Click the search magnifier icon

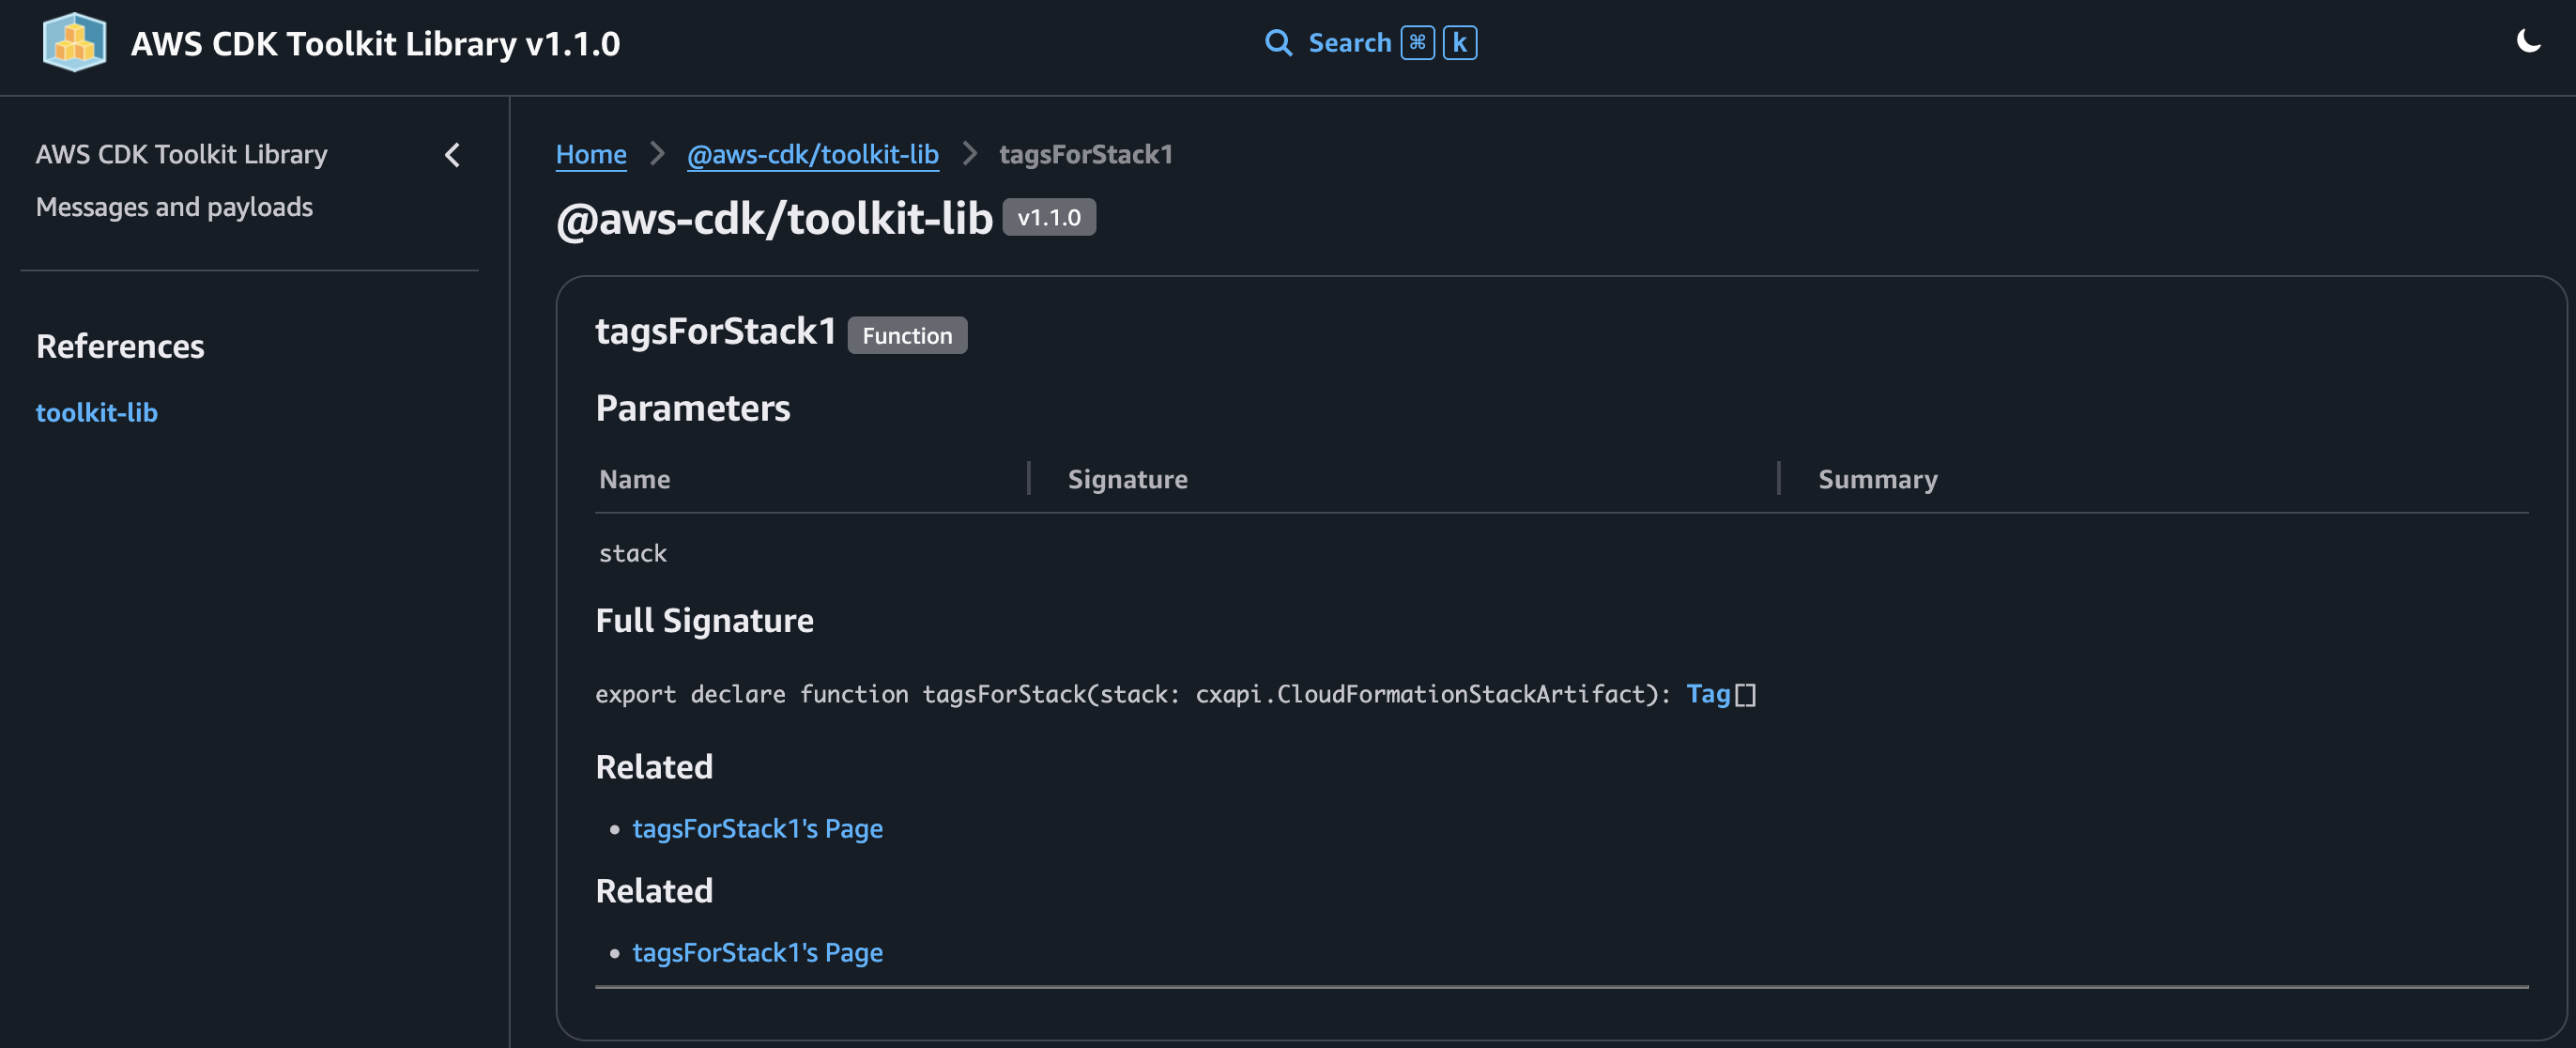click(x=1277, y=43)
